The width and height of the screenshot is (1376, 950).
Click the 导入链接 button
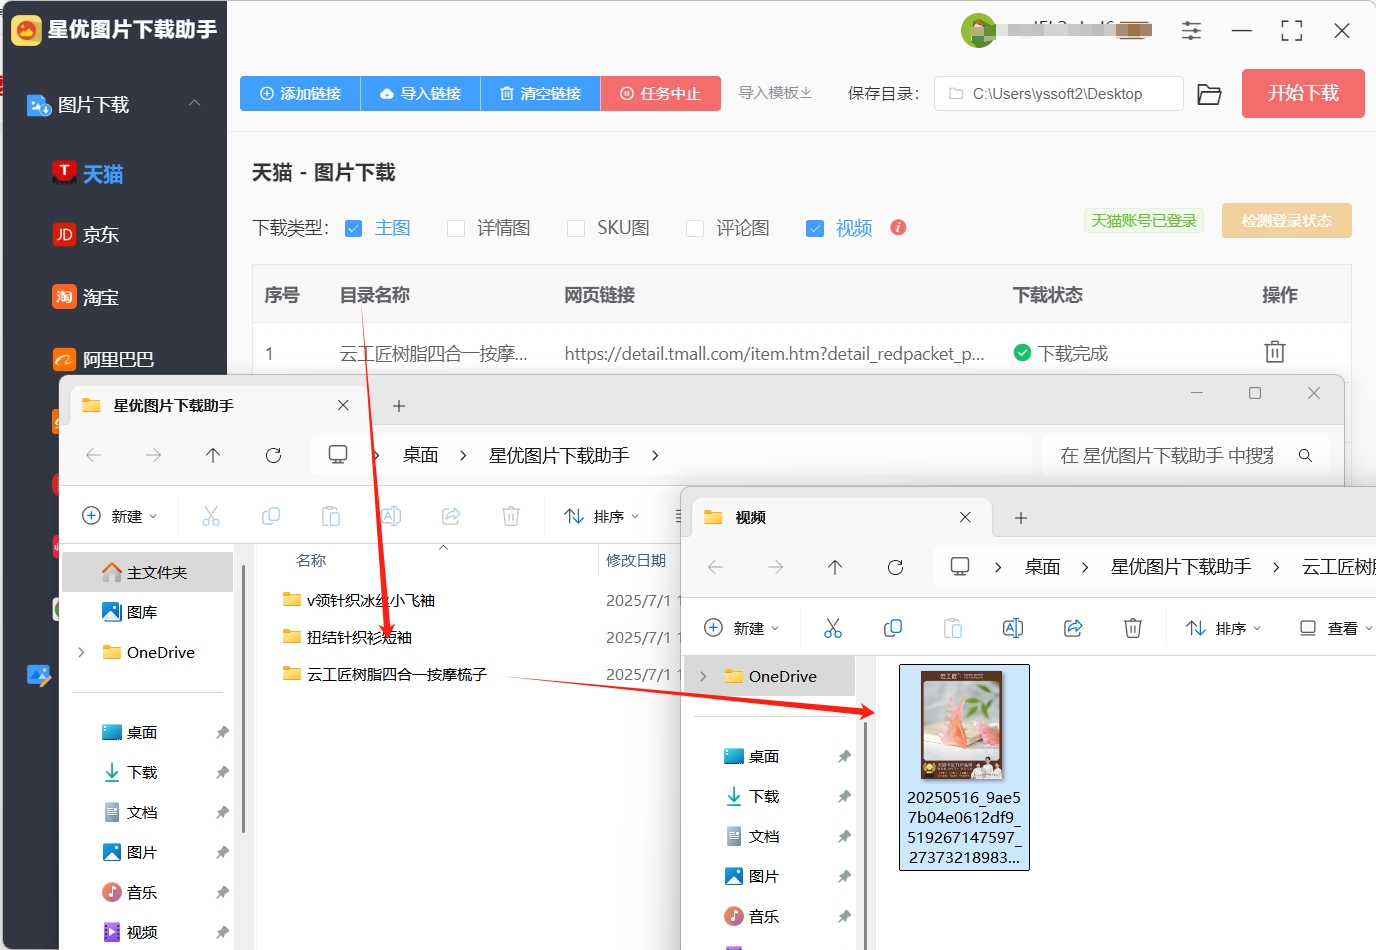(420, 93)
